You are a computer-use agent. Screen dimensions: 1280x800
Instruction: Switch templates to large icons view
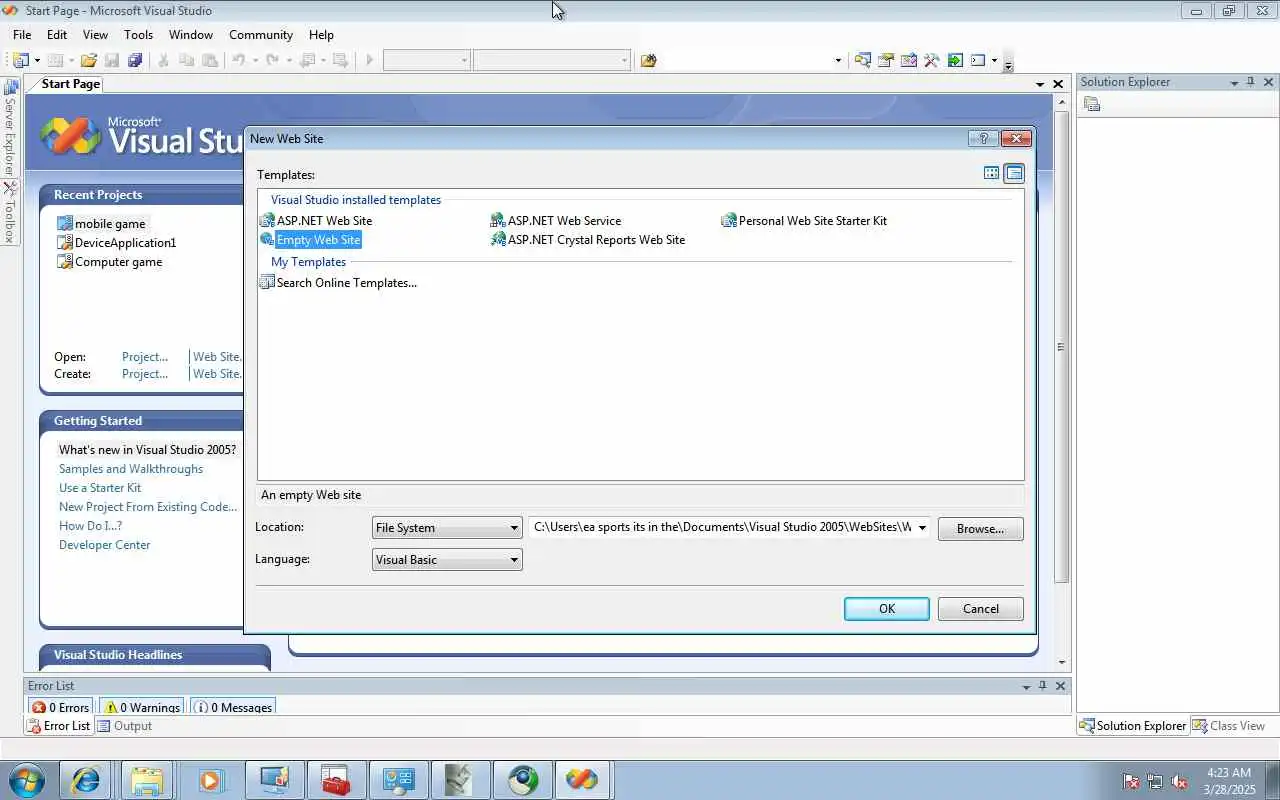(991, 173)
